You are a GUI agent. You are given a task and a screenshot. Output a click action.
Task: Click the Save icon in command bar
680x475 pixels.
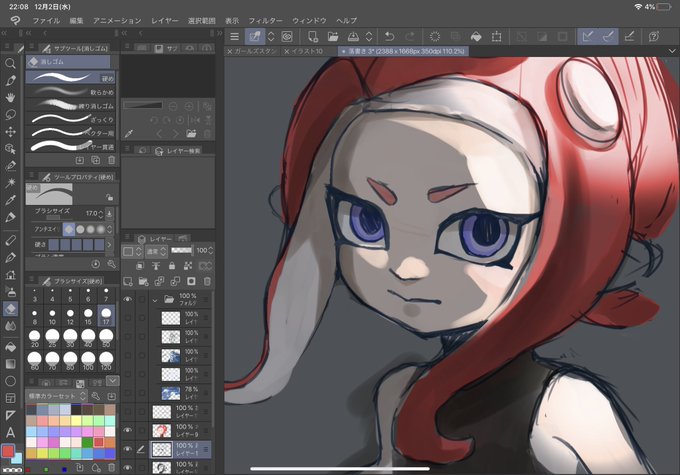pos(353,36)
